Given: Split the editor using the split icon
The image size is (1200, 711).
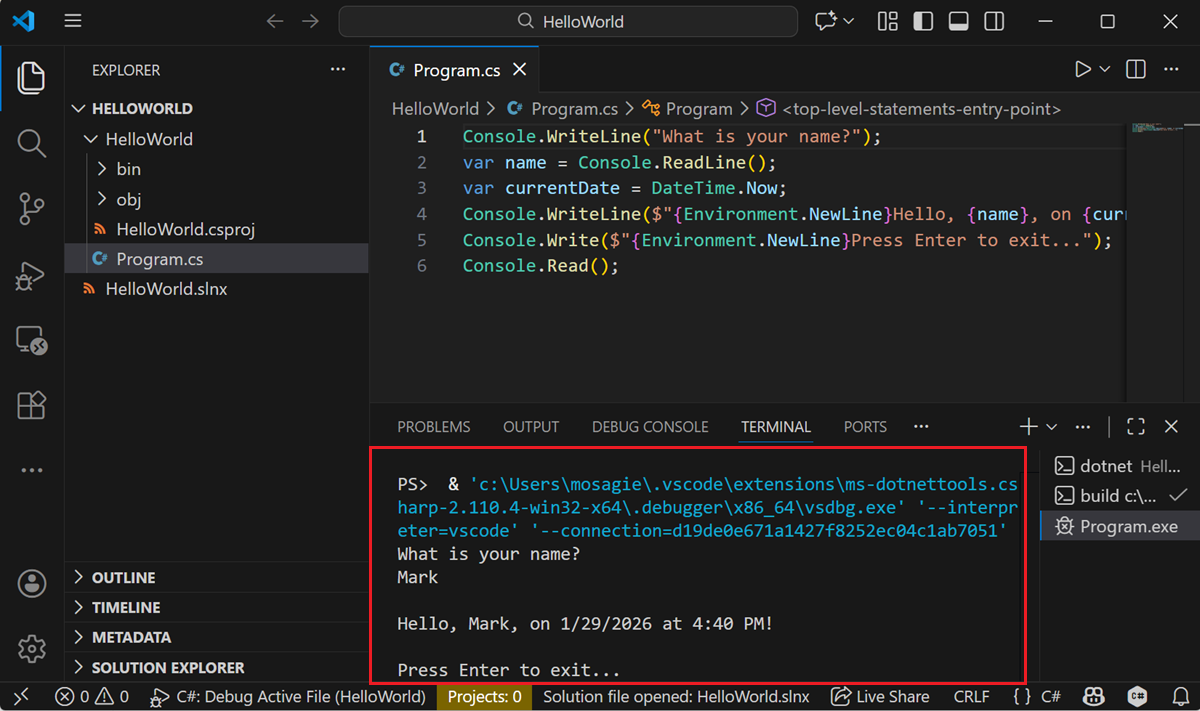Looking at the screenshot, I should point(1134,69).
